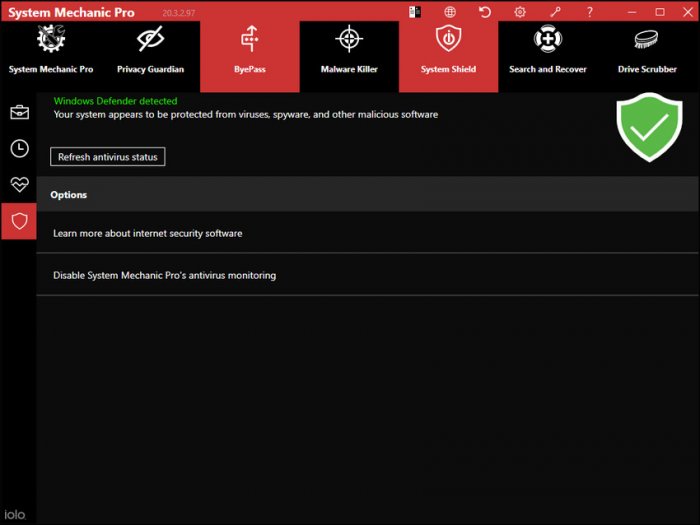
Task: Click the undo arrow icon in title bar
Action: 485,12
